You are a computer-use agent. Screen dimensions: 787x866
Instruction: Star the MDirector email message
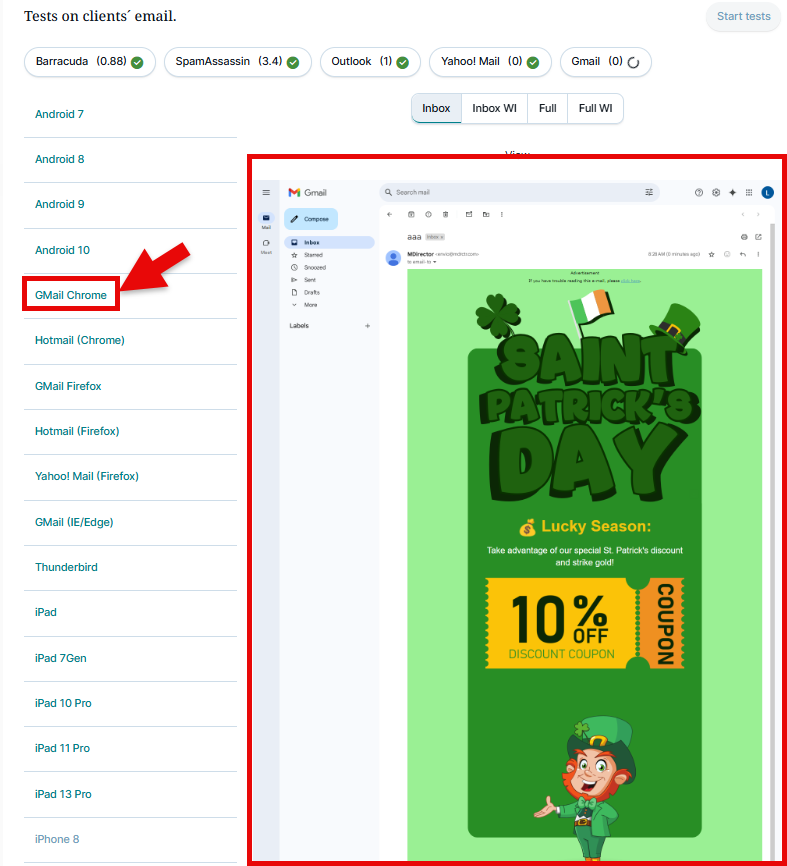tap(712, 255)
